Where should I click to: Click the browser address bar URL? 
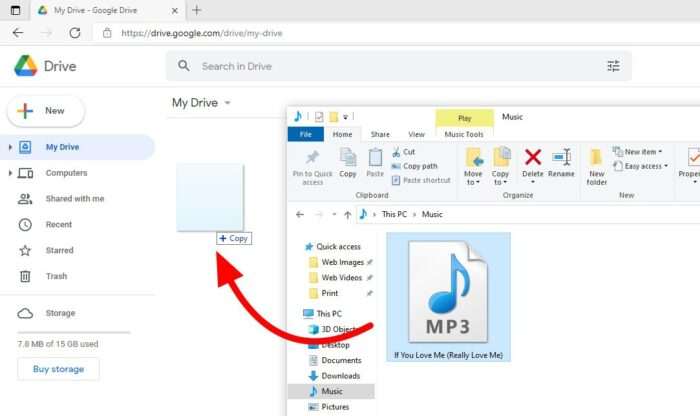click(202, 33)
